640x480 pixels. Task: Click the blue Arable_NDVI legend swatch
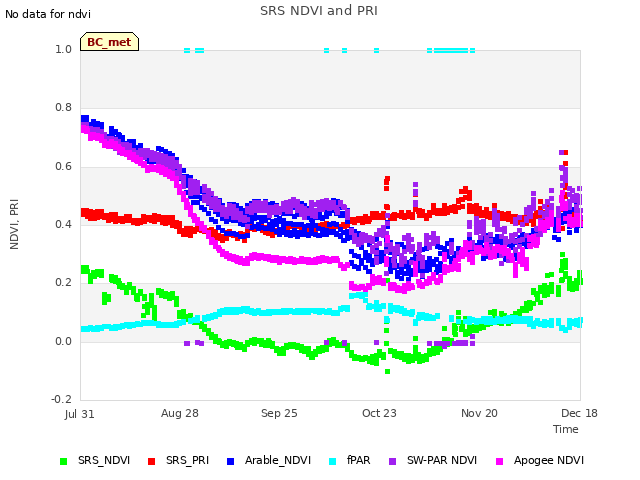tap(231, 461)
